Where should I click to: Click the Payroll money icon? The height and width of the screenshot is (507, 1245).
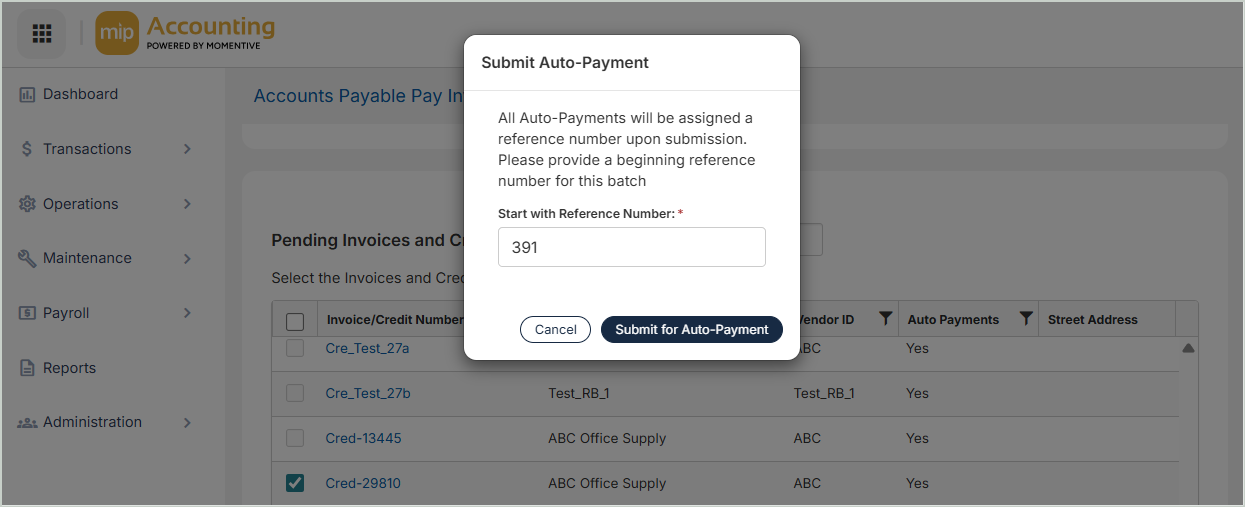[x=27, y=313]
